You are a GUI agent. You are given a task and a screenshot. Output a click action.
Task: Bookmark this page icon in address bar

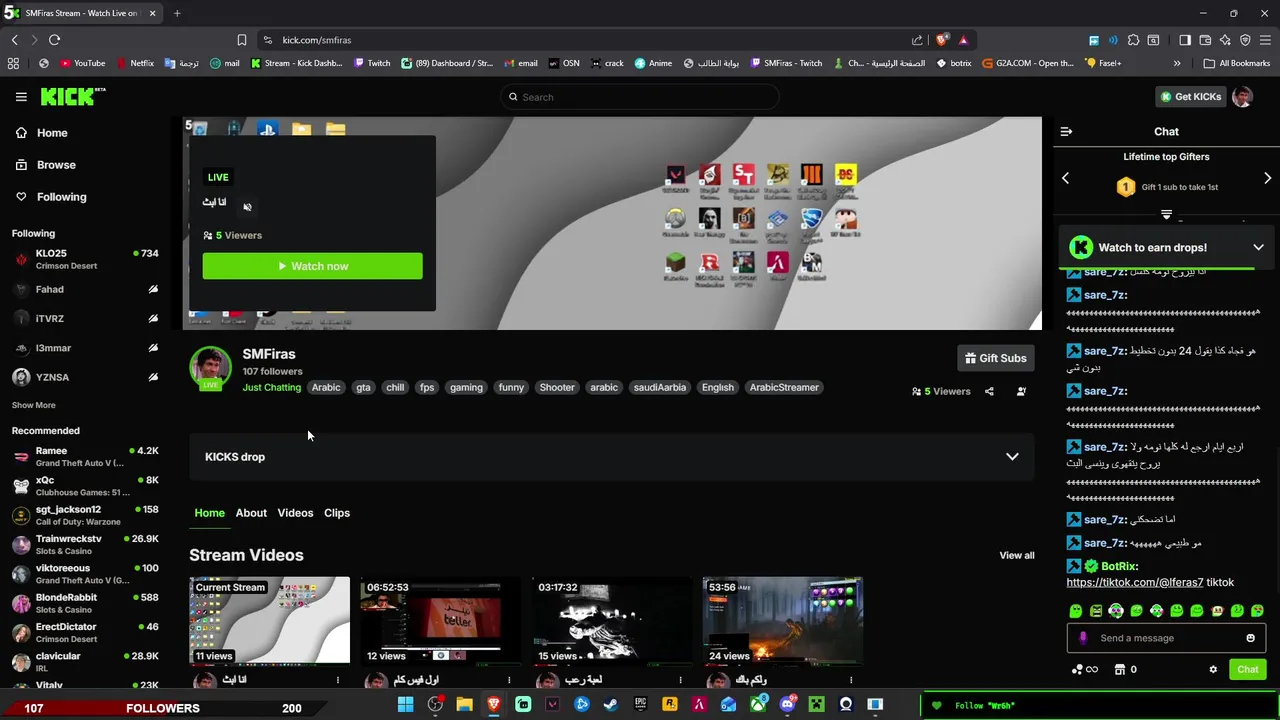point(241,40)
